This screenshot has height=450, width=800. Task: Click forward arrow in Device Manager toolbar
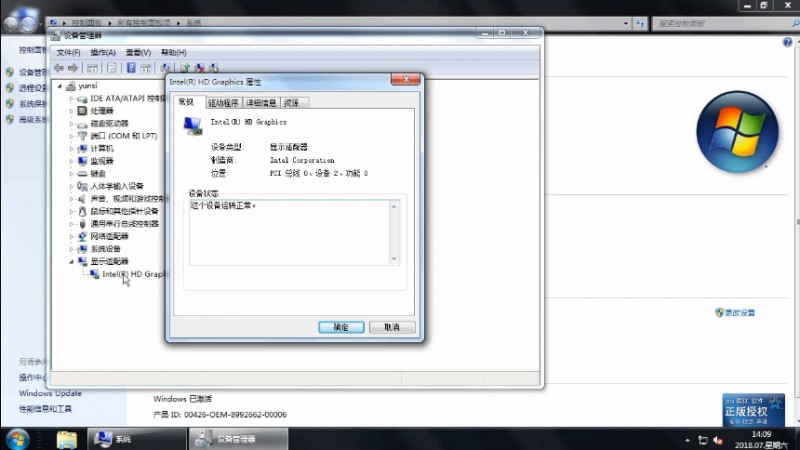coord(73,68)
